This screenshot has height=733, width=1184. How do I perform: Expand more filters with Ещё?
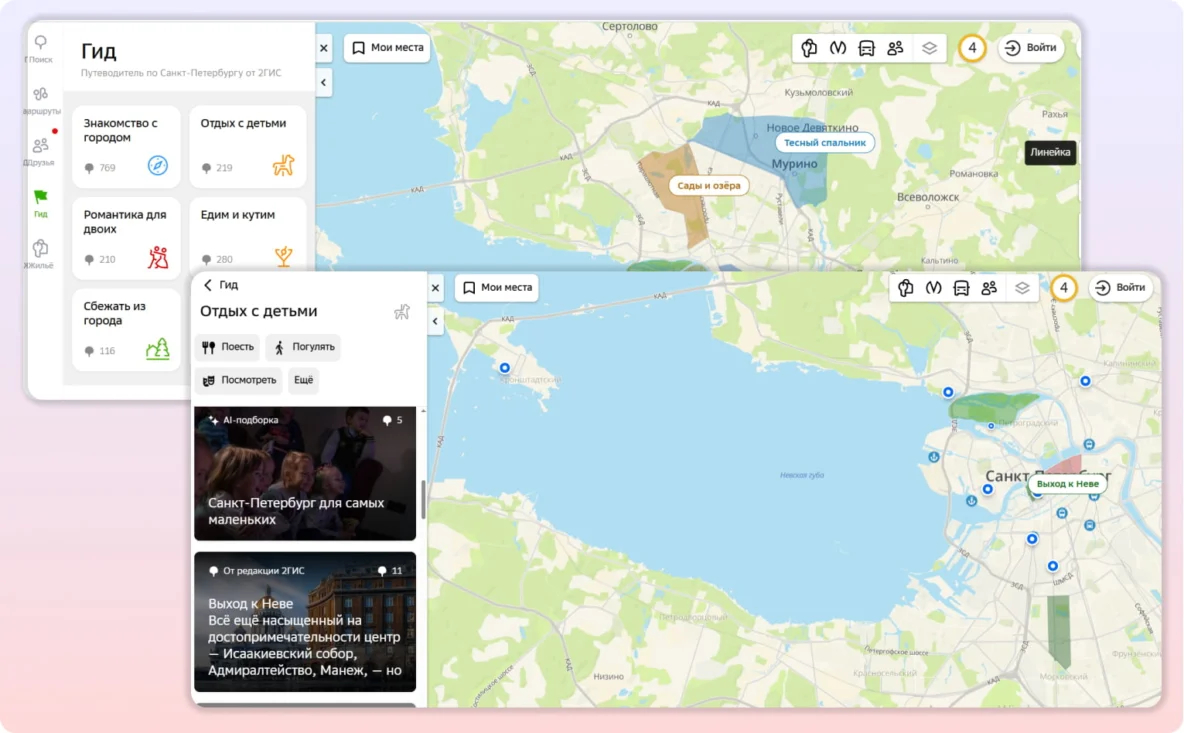point(304,380)
